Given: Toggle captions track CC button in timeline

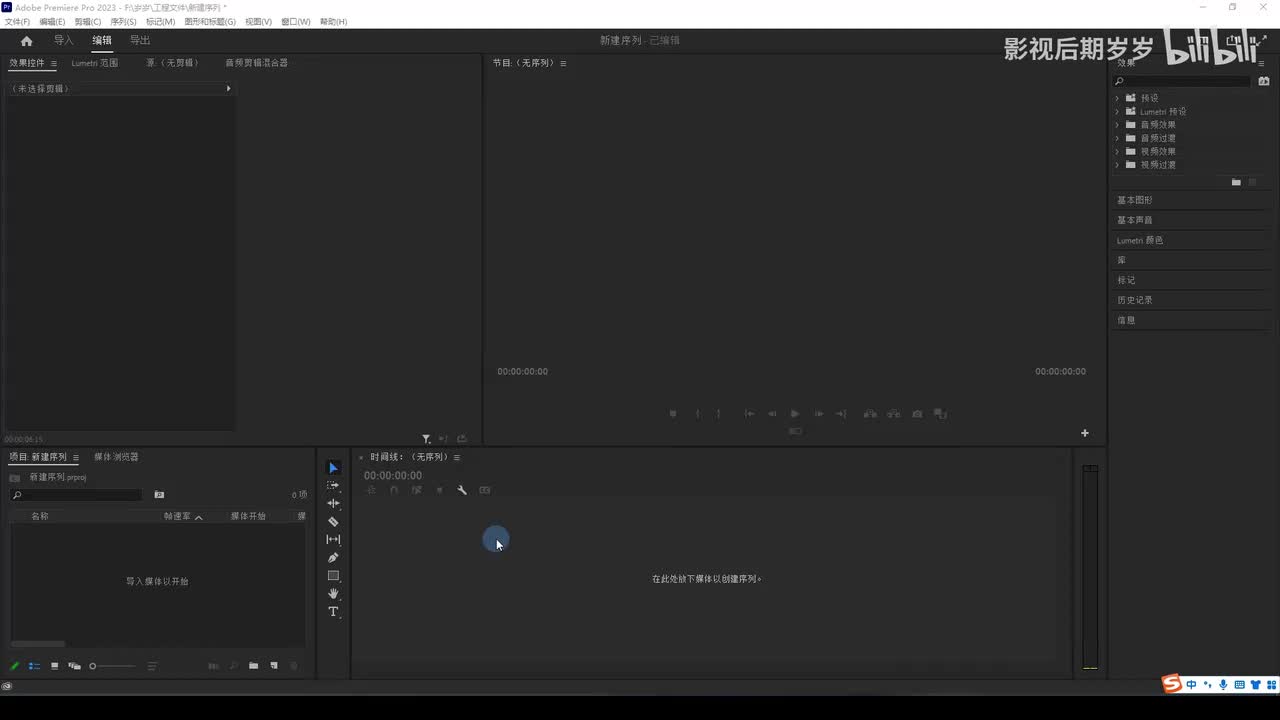Looking at the screenshot, I should (485, 490).
